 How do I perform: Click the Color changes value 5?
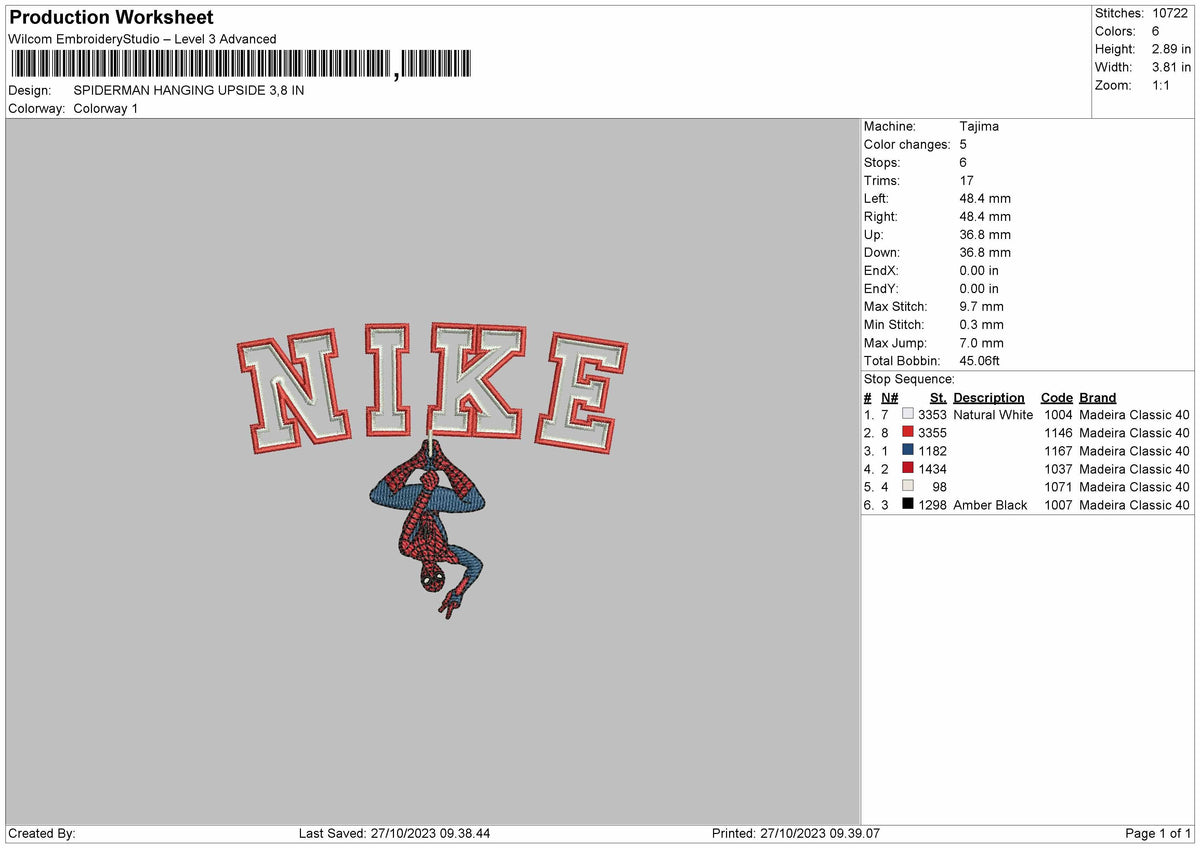(x=963, y=144)
